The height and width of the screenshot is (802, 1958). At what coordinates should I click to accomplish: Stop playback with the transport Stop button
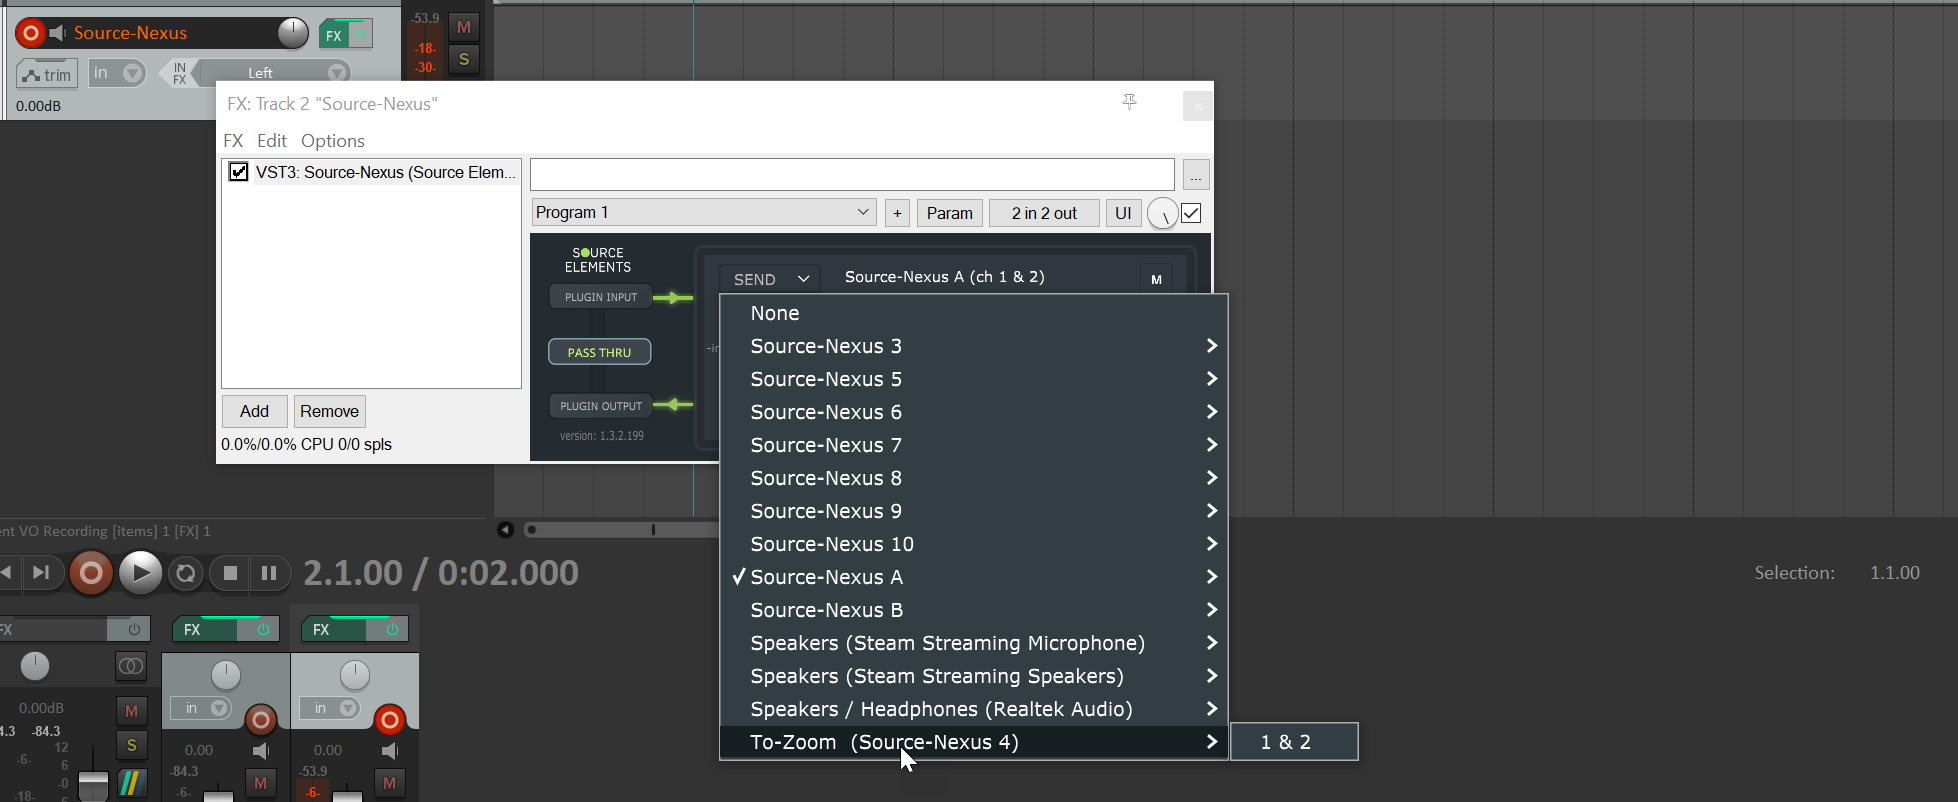(x=230, y=573)
